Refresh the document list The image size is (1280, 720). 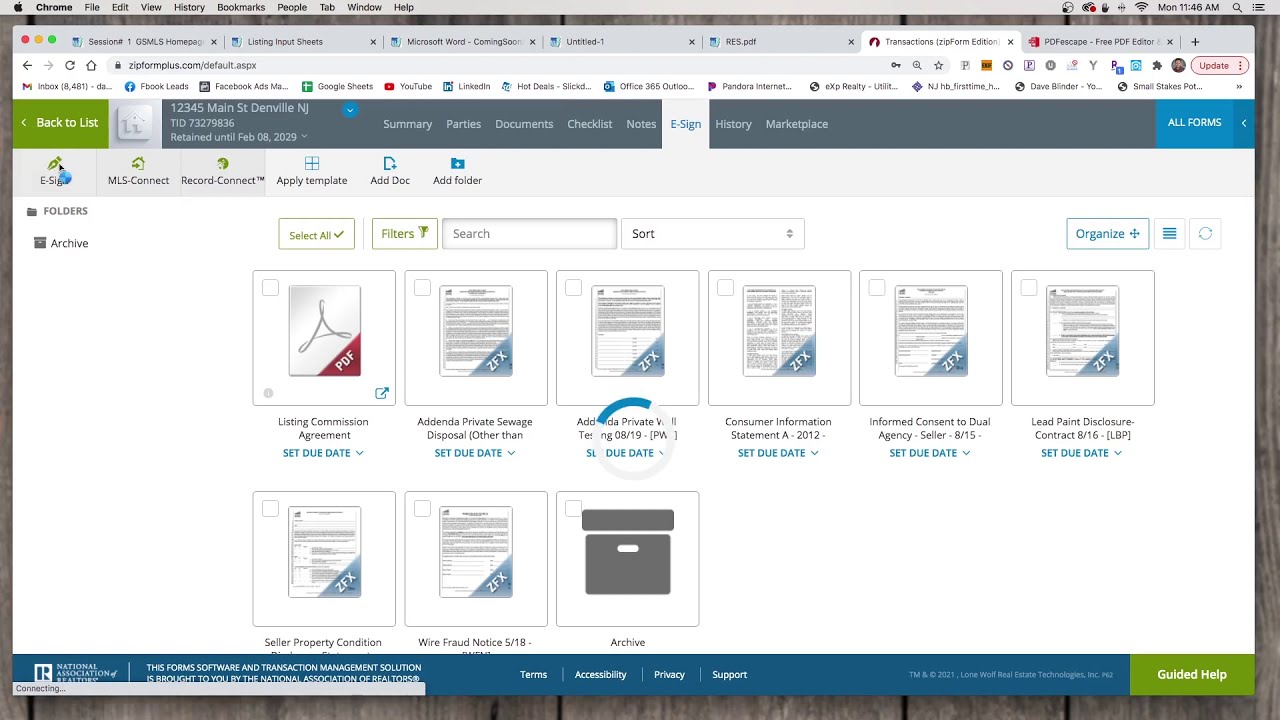(x=1205, y=234)
